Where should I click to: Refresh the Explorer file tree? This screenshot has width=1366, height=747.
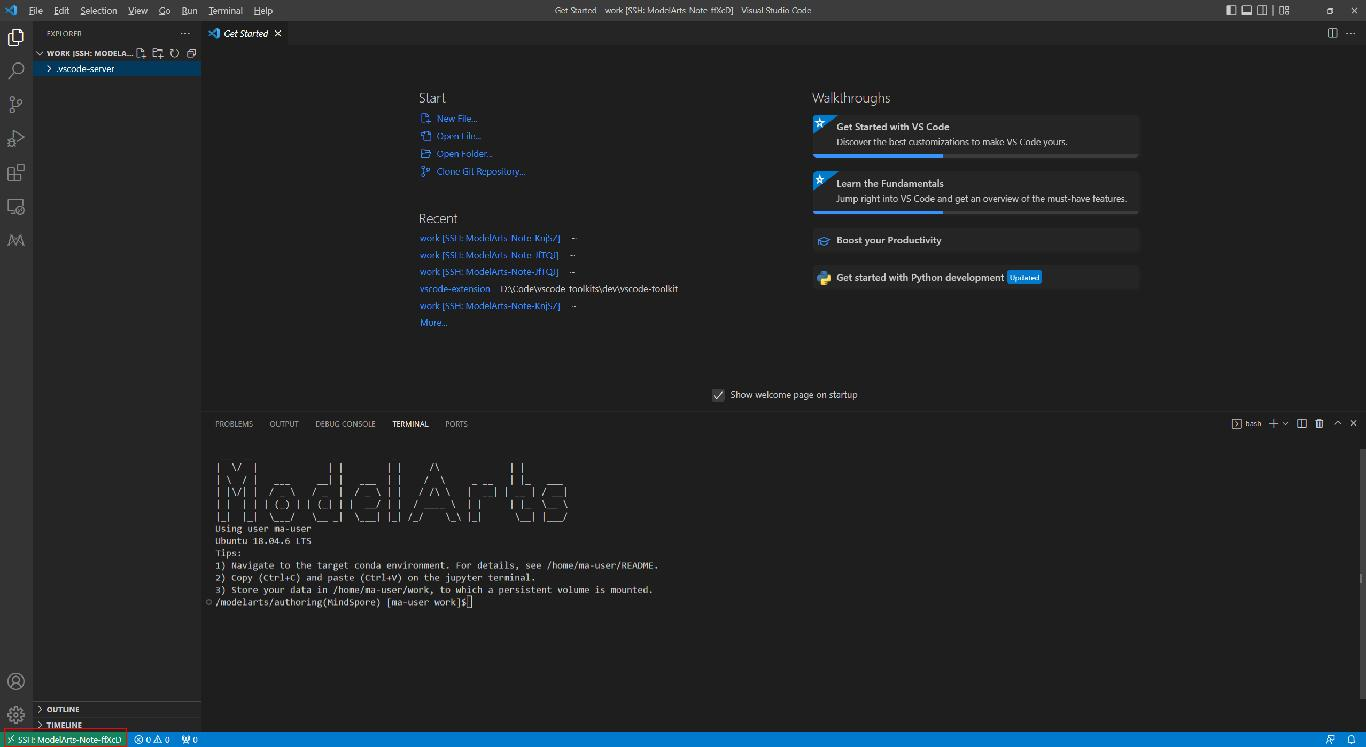point(174,53)
